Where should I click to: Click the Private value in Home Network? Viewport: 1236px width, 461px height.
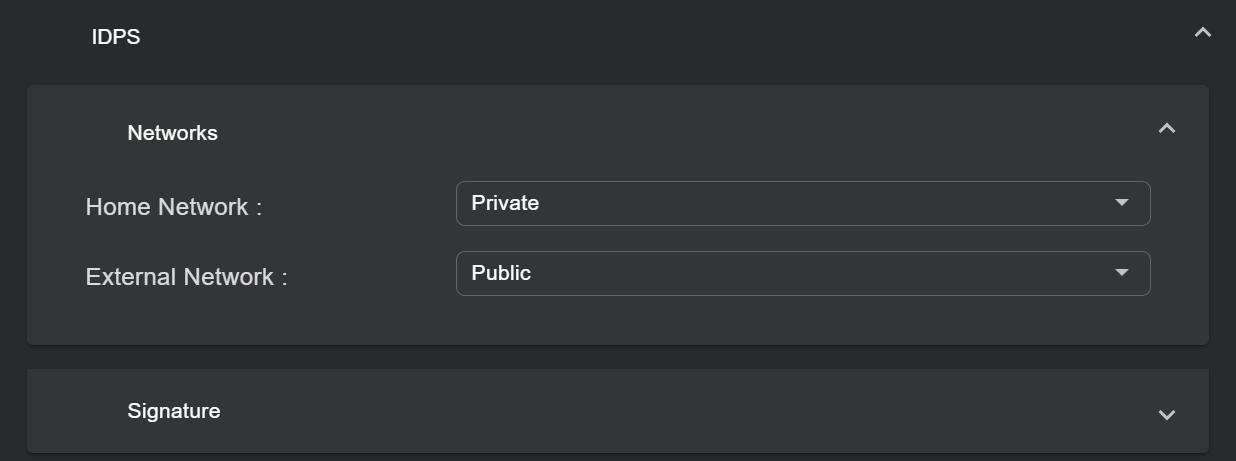point(505,203)
